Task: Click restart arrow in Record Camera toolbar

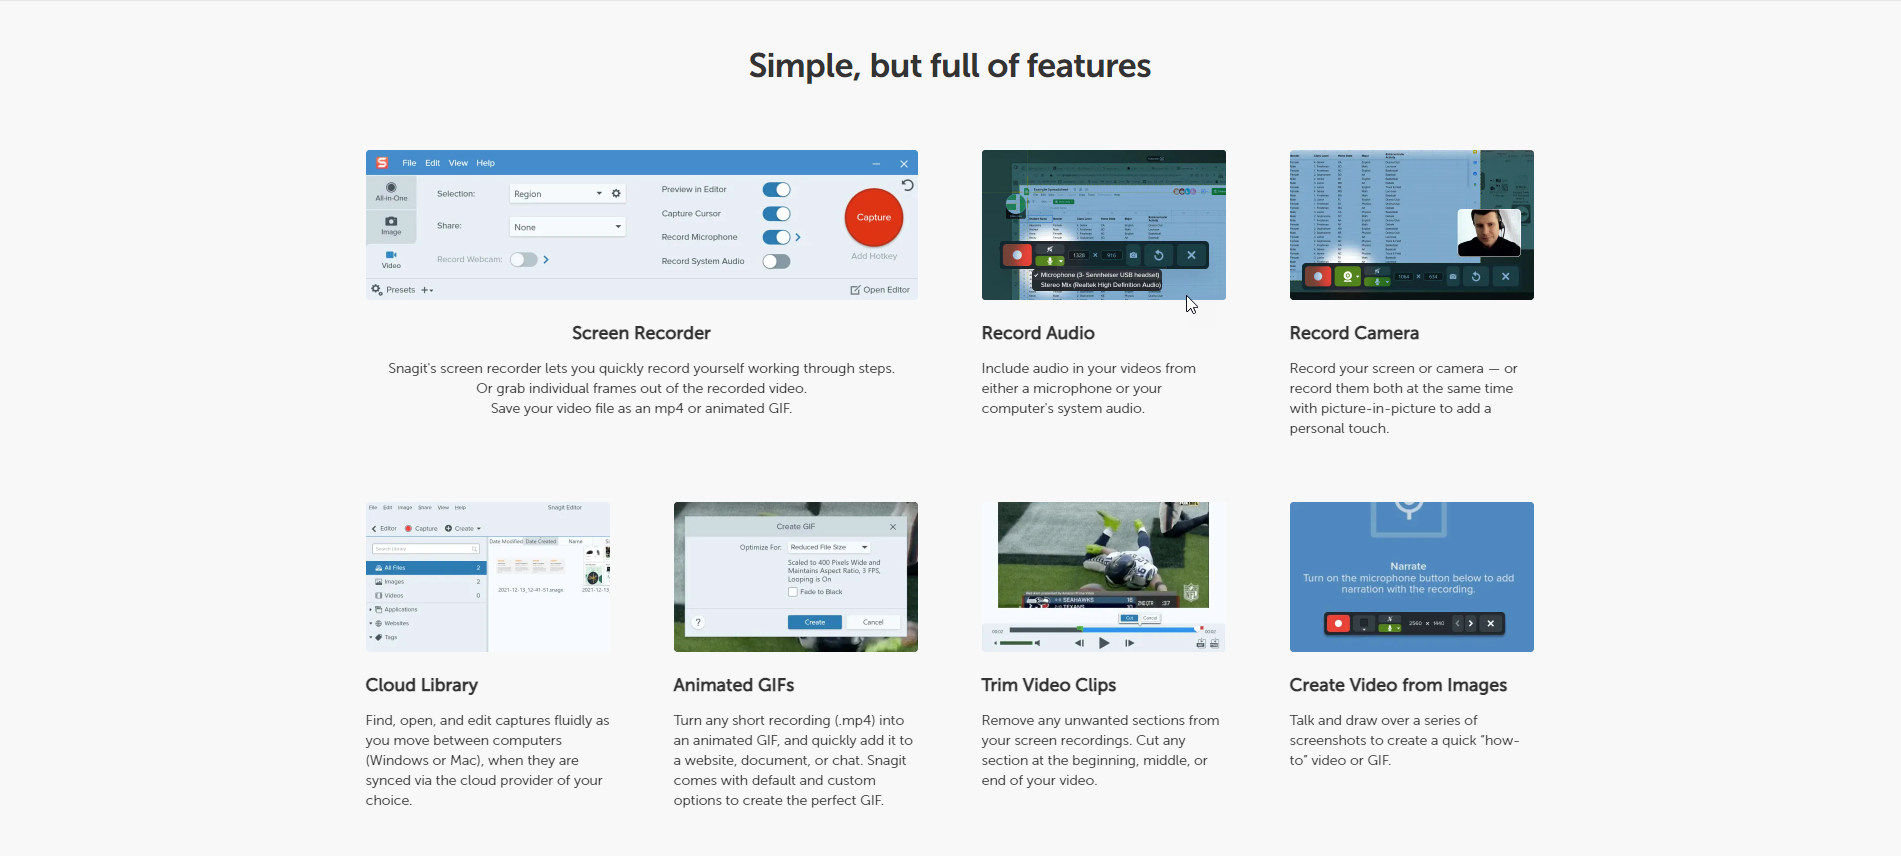Action: tap(1476, 276)
